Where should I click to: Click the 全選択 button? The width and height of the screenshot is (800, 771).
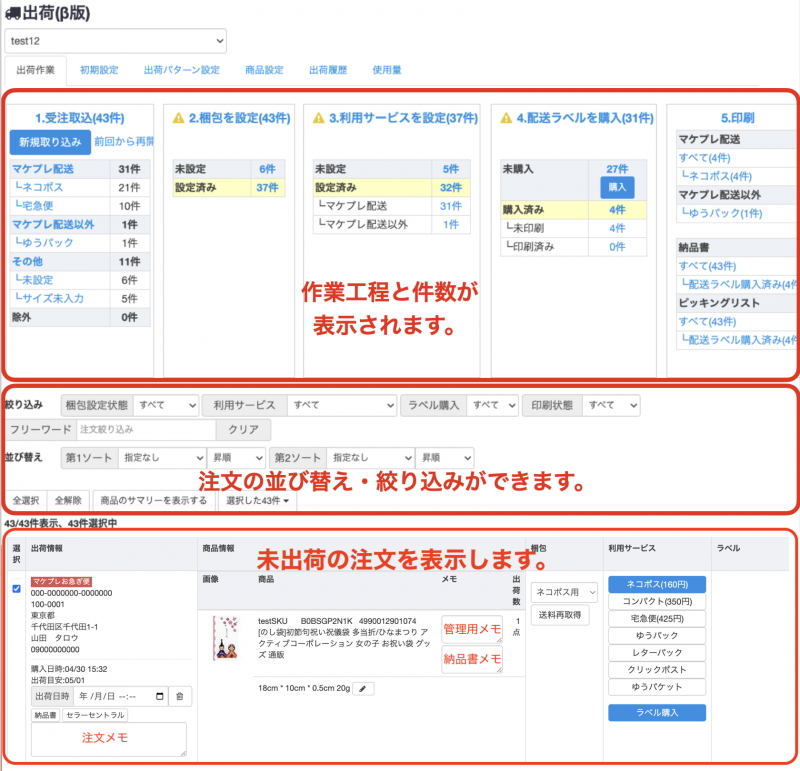pos(26,501)
